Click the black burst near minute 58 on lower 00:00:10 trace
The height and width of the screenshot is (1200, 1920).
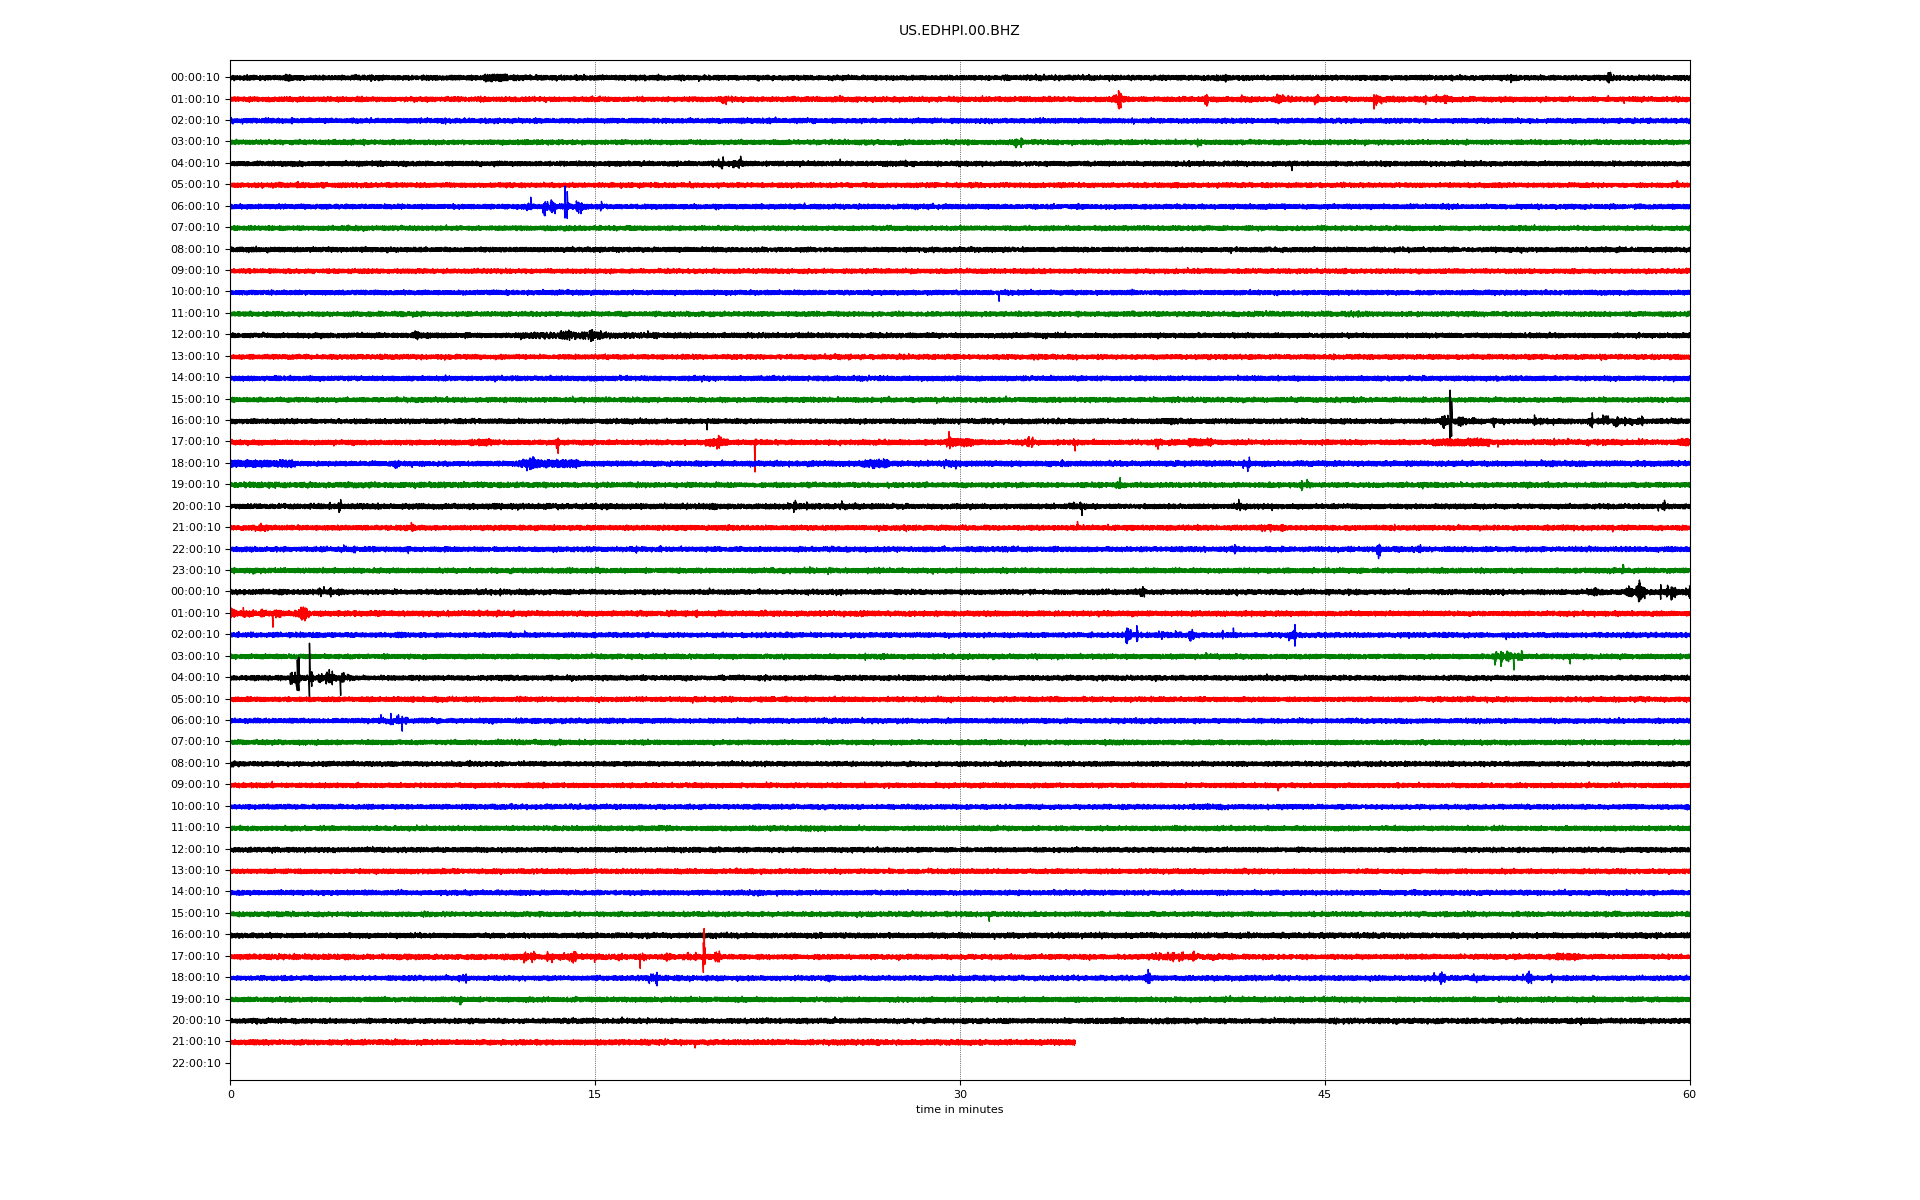(x=1638, y=592)
